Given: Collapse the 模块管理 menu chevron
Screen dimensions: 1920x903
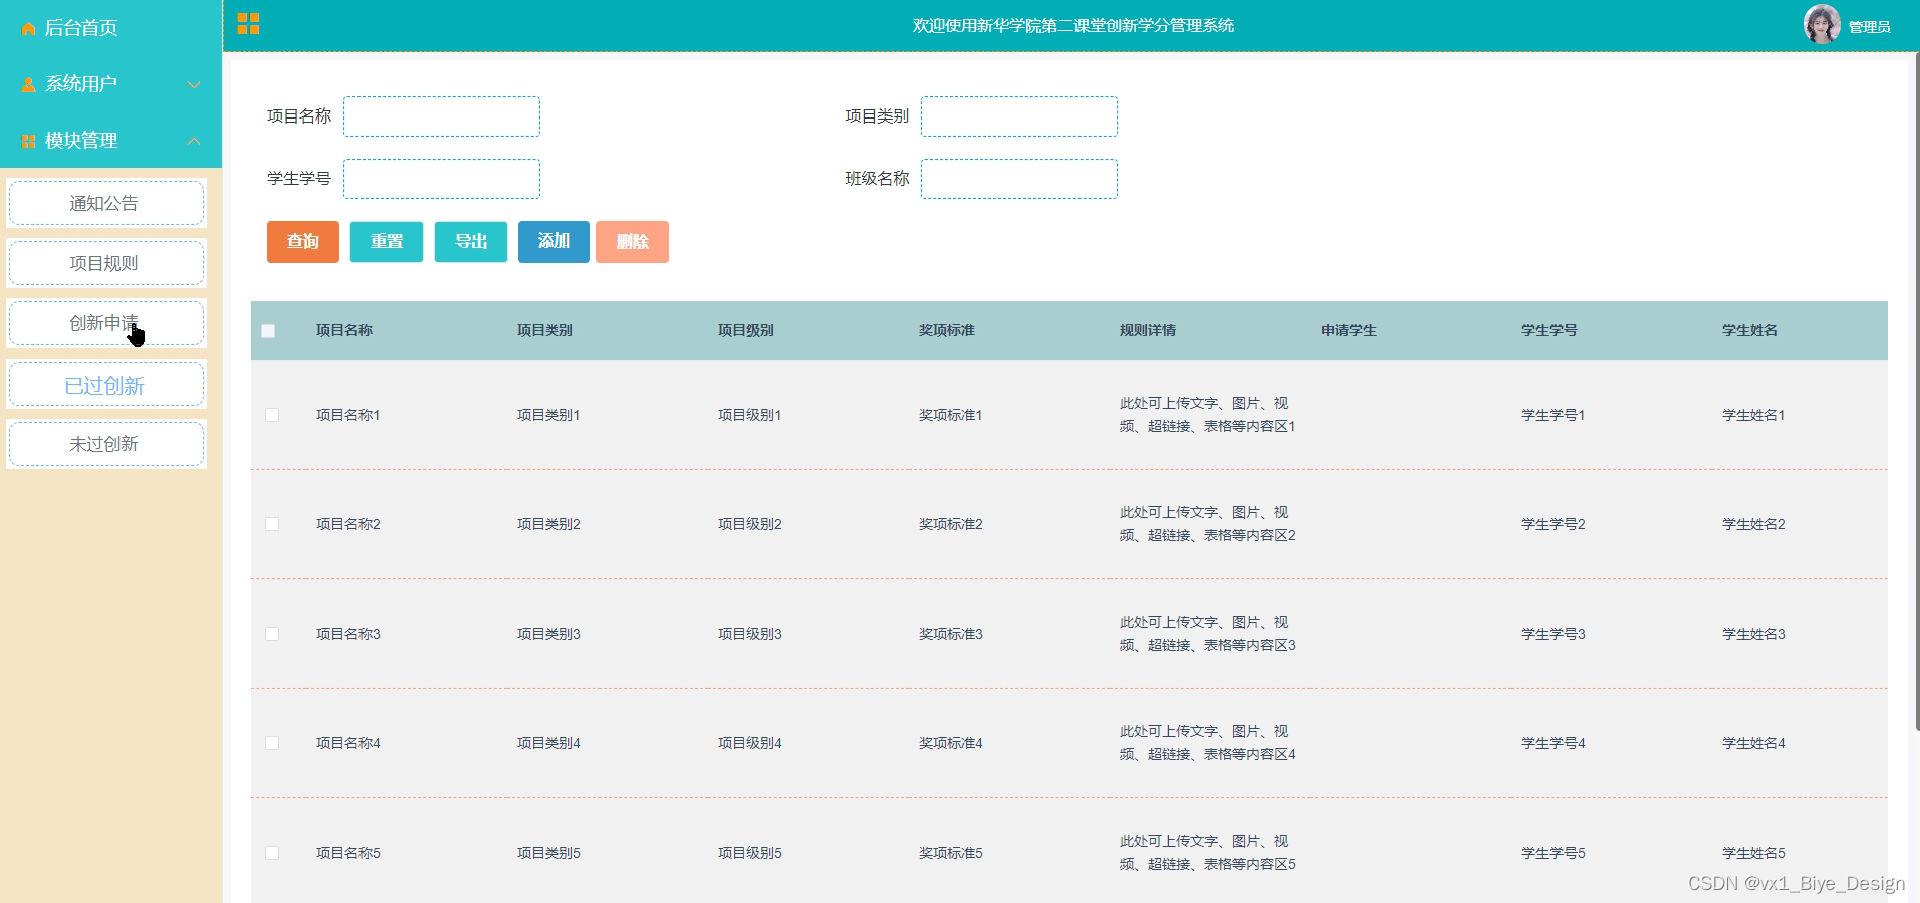Looking at the screenshot, I should tap(194, 141).
